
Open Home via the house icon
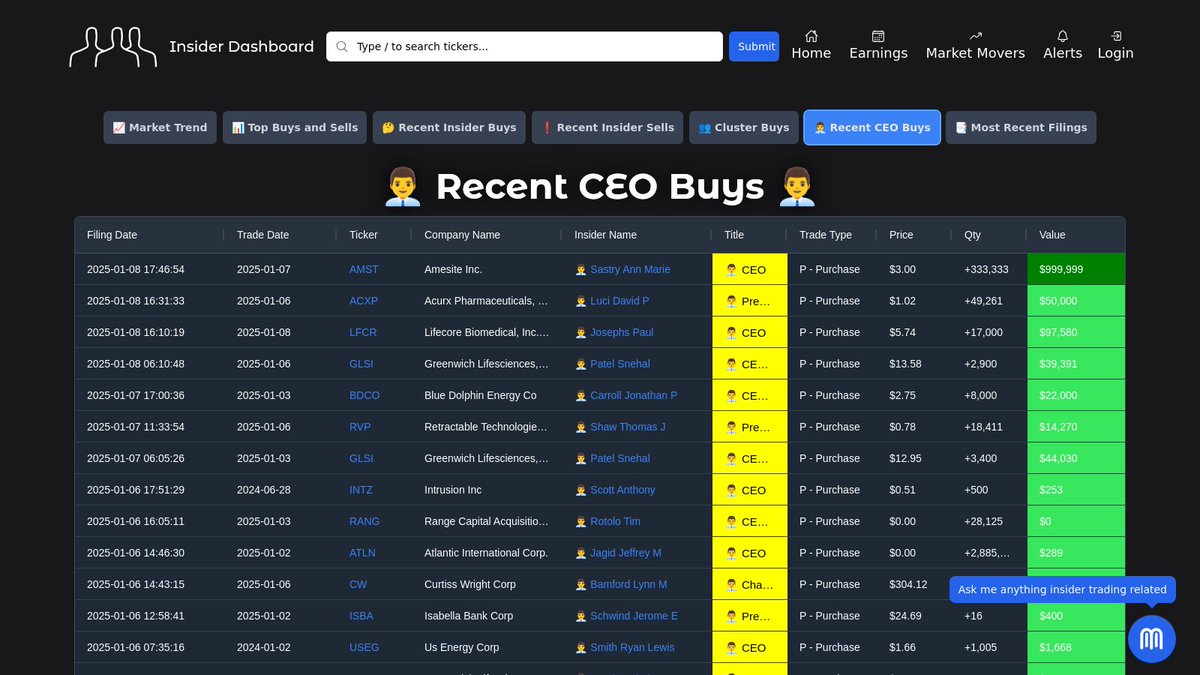811,36
